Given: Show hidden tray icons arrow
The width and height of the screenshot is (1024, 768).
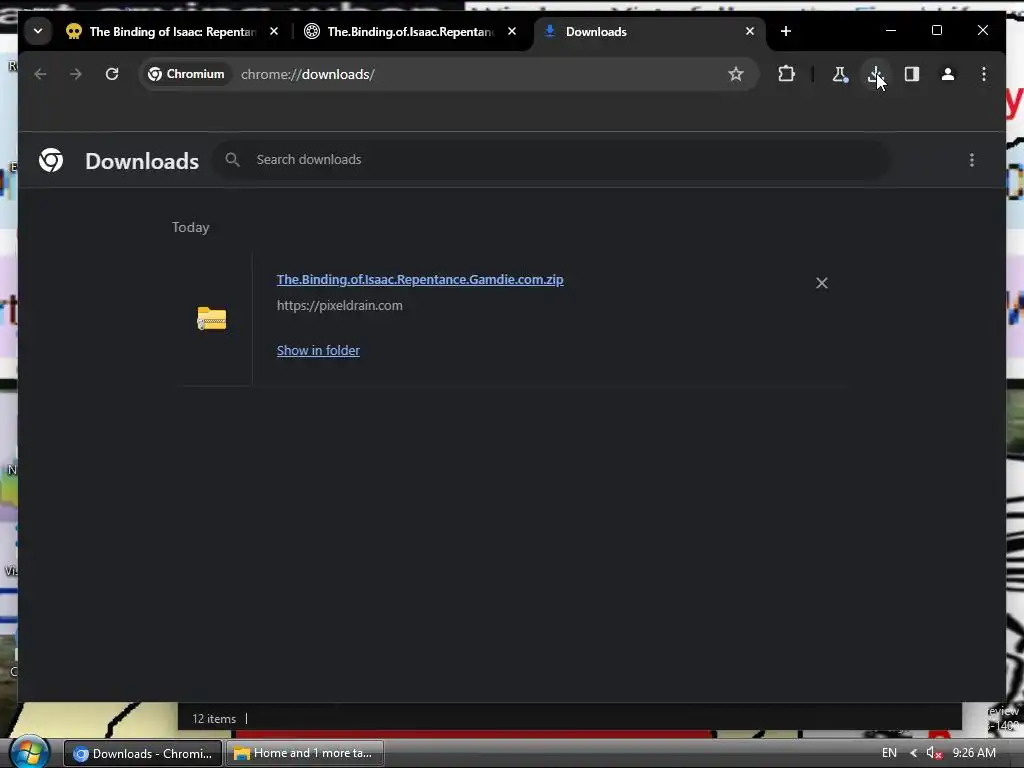Looking at the screenshot, I should pos(913,753).
